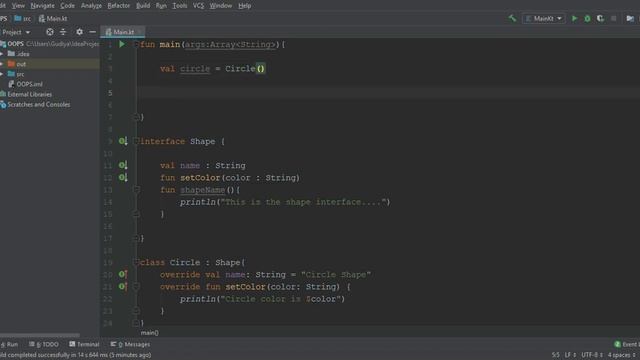The width and height of the screenshot is (640, 360).
Task: Open the Build menu
Action: coord(143,6)
